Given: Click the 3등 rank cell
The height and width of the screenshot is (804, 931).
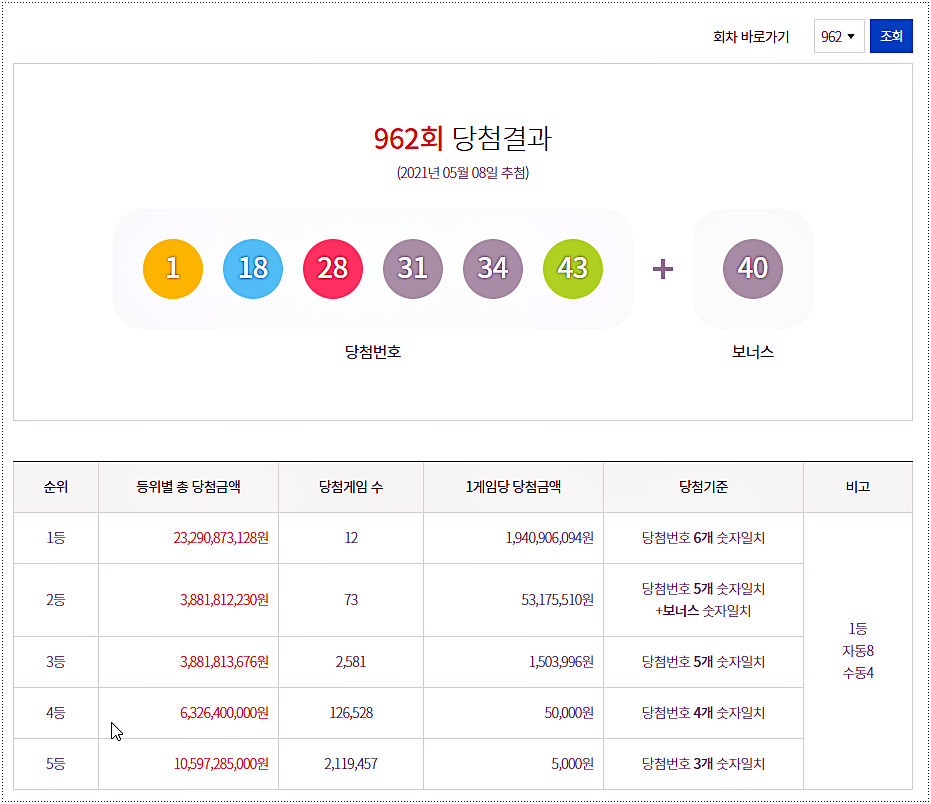Looking at the screenshot, I should (x=56, y=661).
